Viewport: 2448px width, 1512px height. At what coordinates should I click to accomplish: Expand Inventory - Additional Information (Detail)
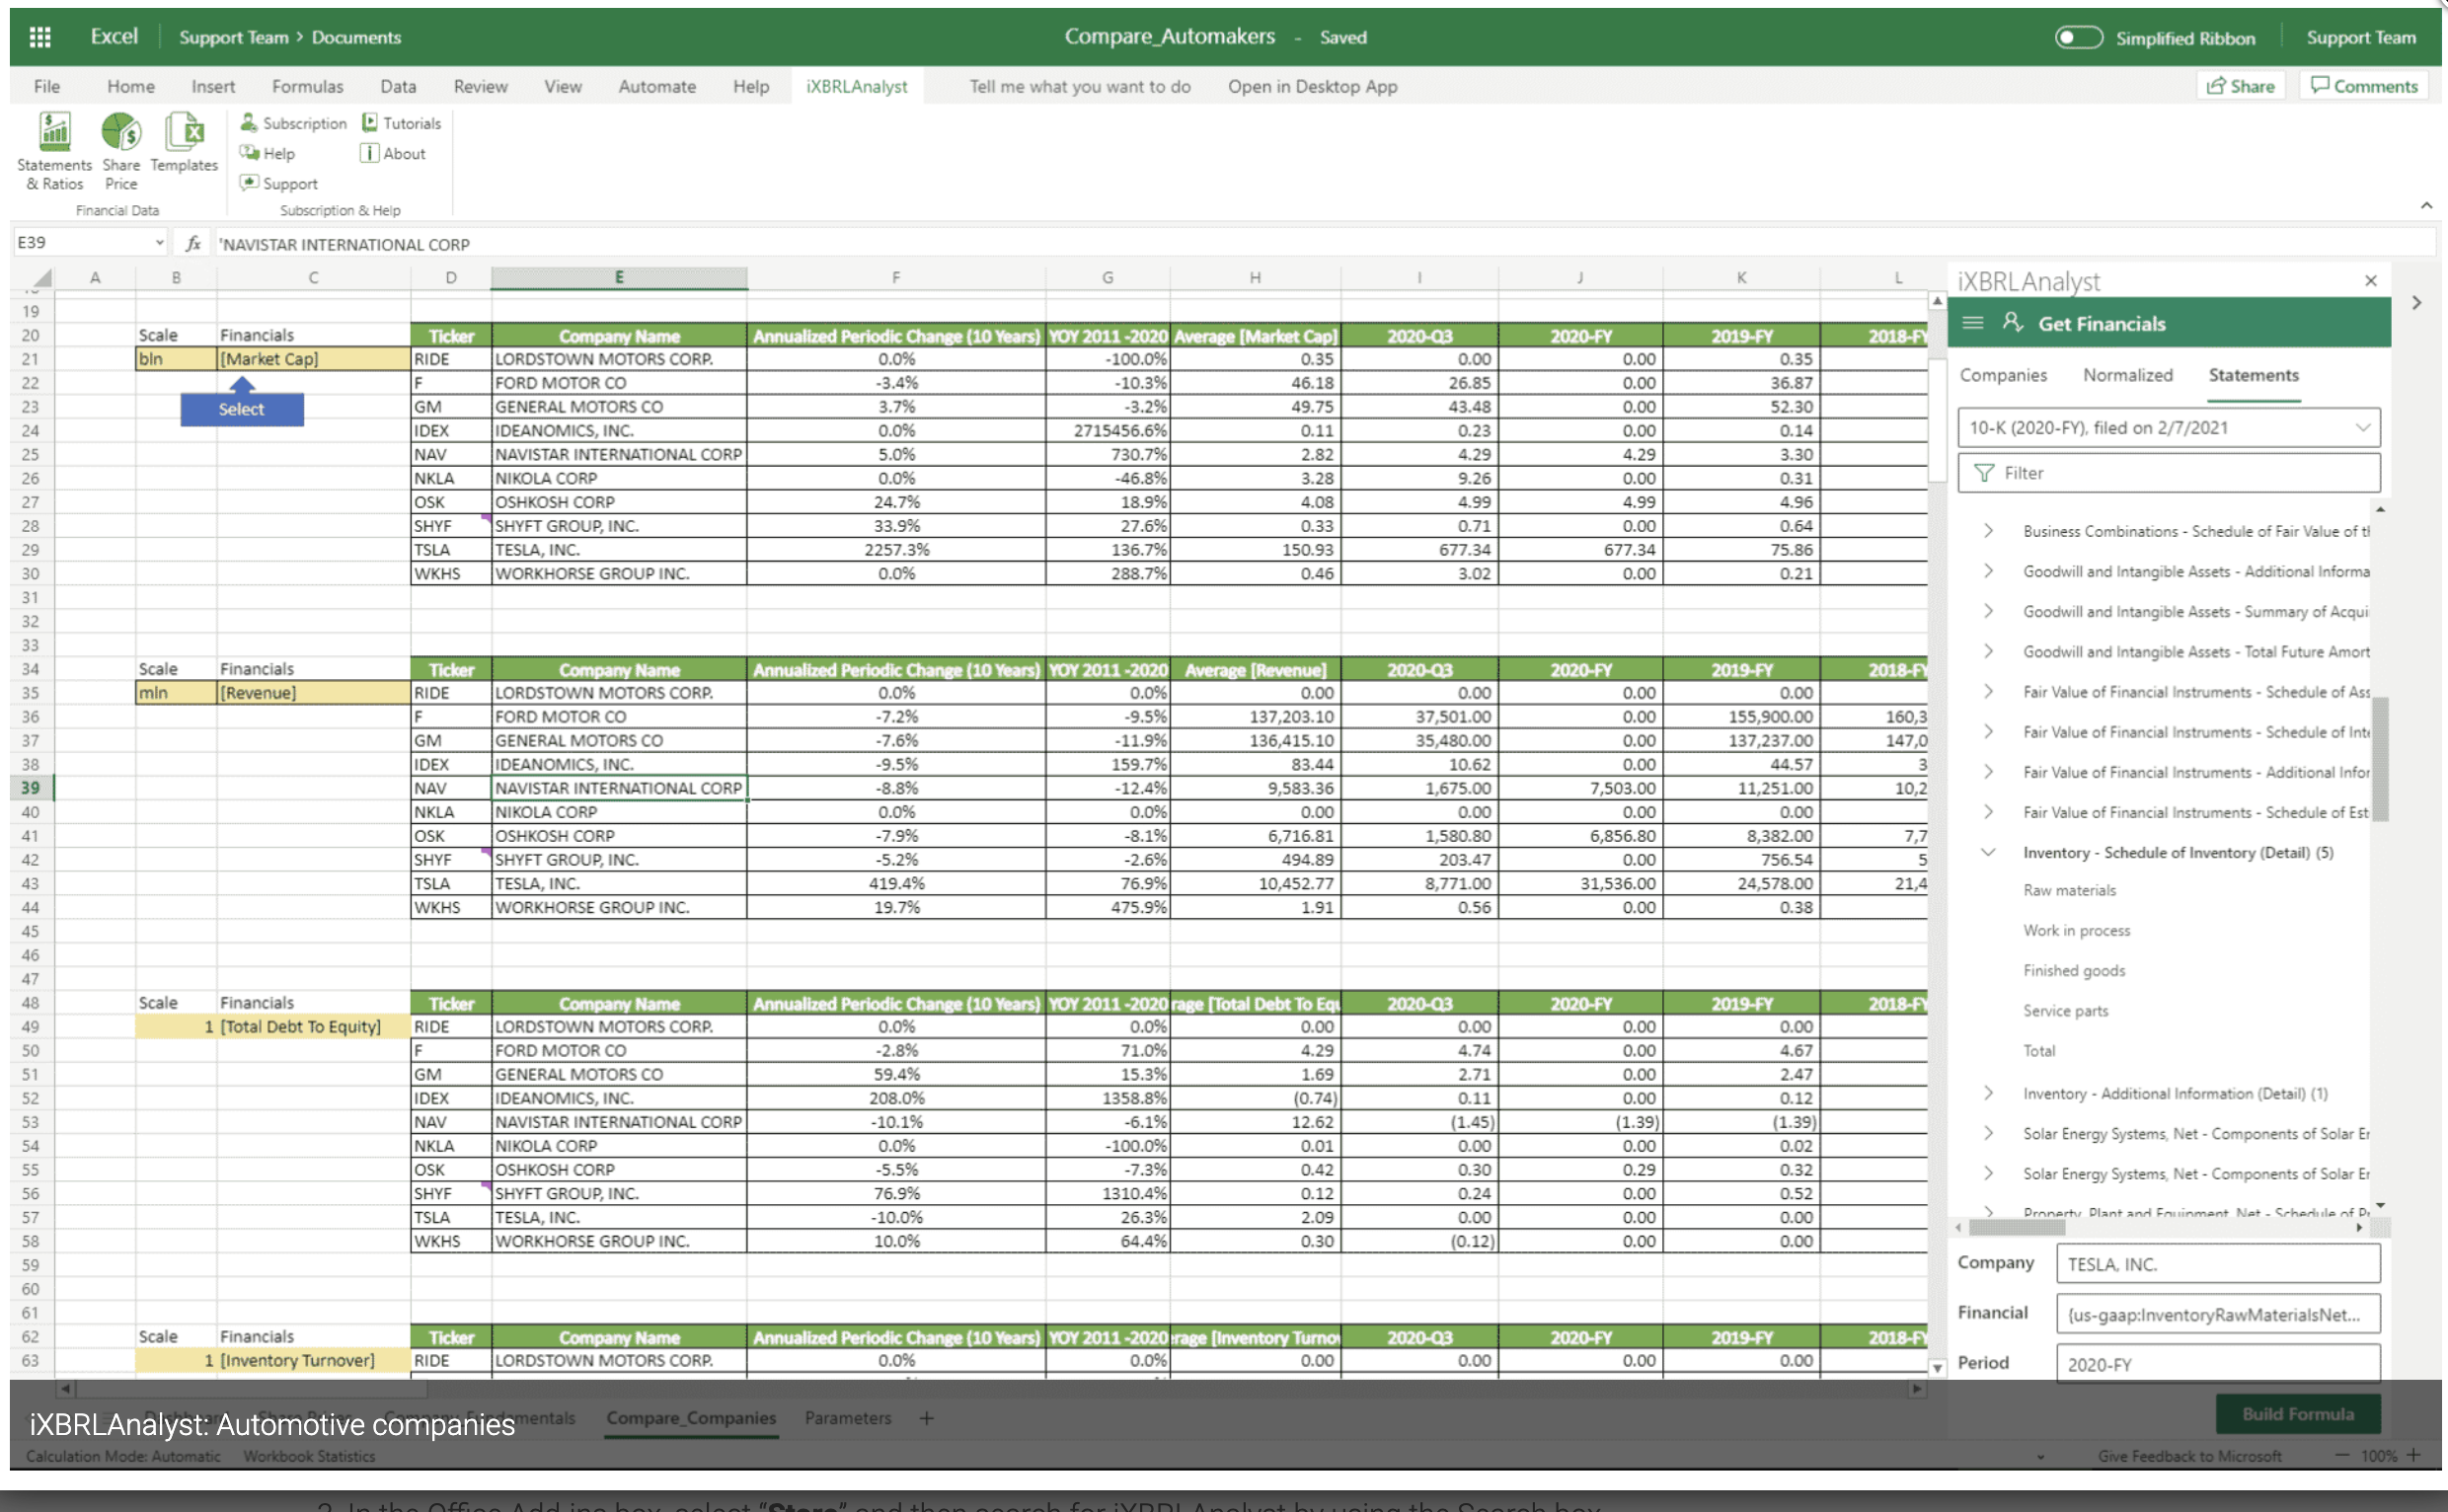pos(1988,1093)
